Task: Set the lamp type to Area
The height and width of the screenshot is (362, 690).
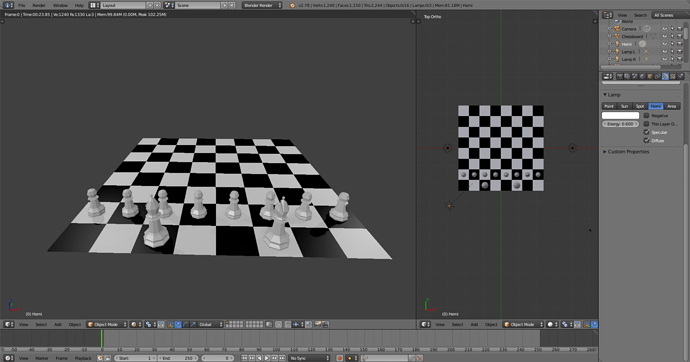Action: tap(672, 106)
